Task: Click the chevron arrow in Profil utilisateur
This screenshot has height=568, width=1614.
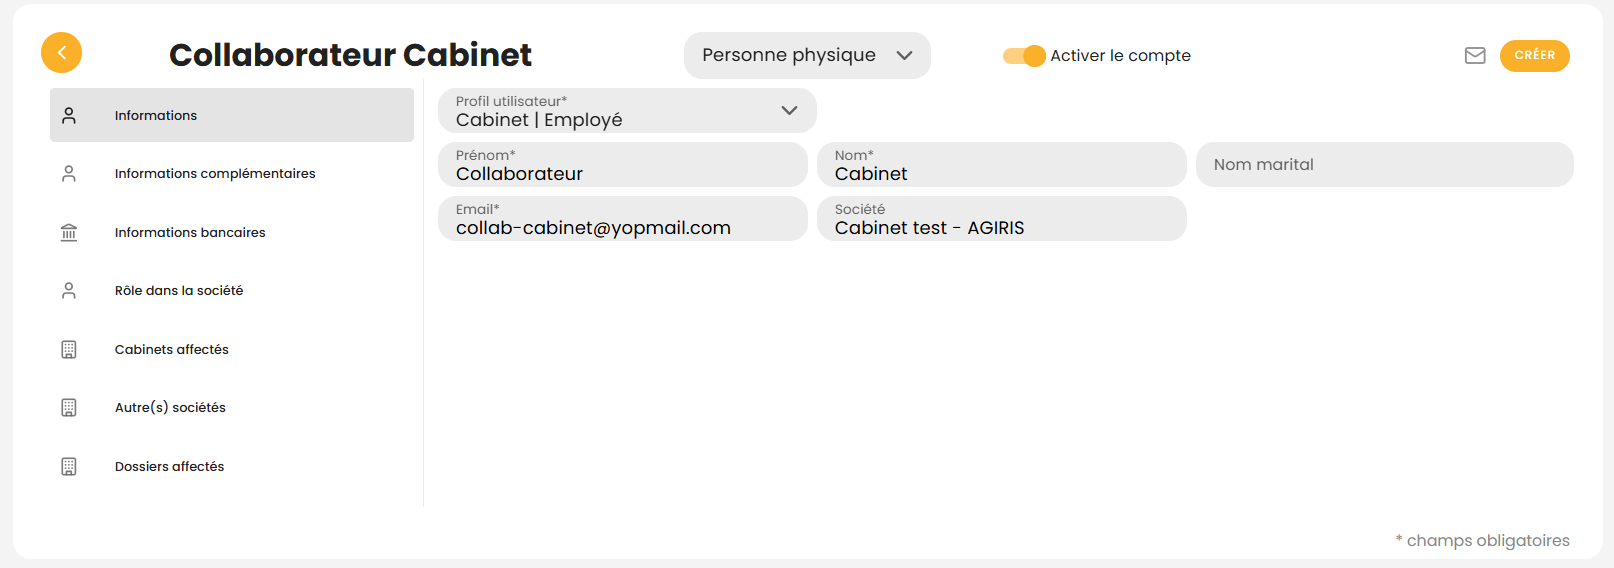Action: tap(789, 111)
